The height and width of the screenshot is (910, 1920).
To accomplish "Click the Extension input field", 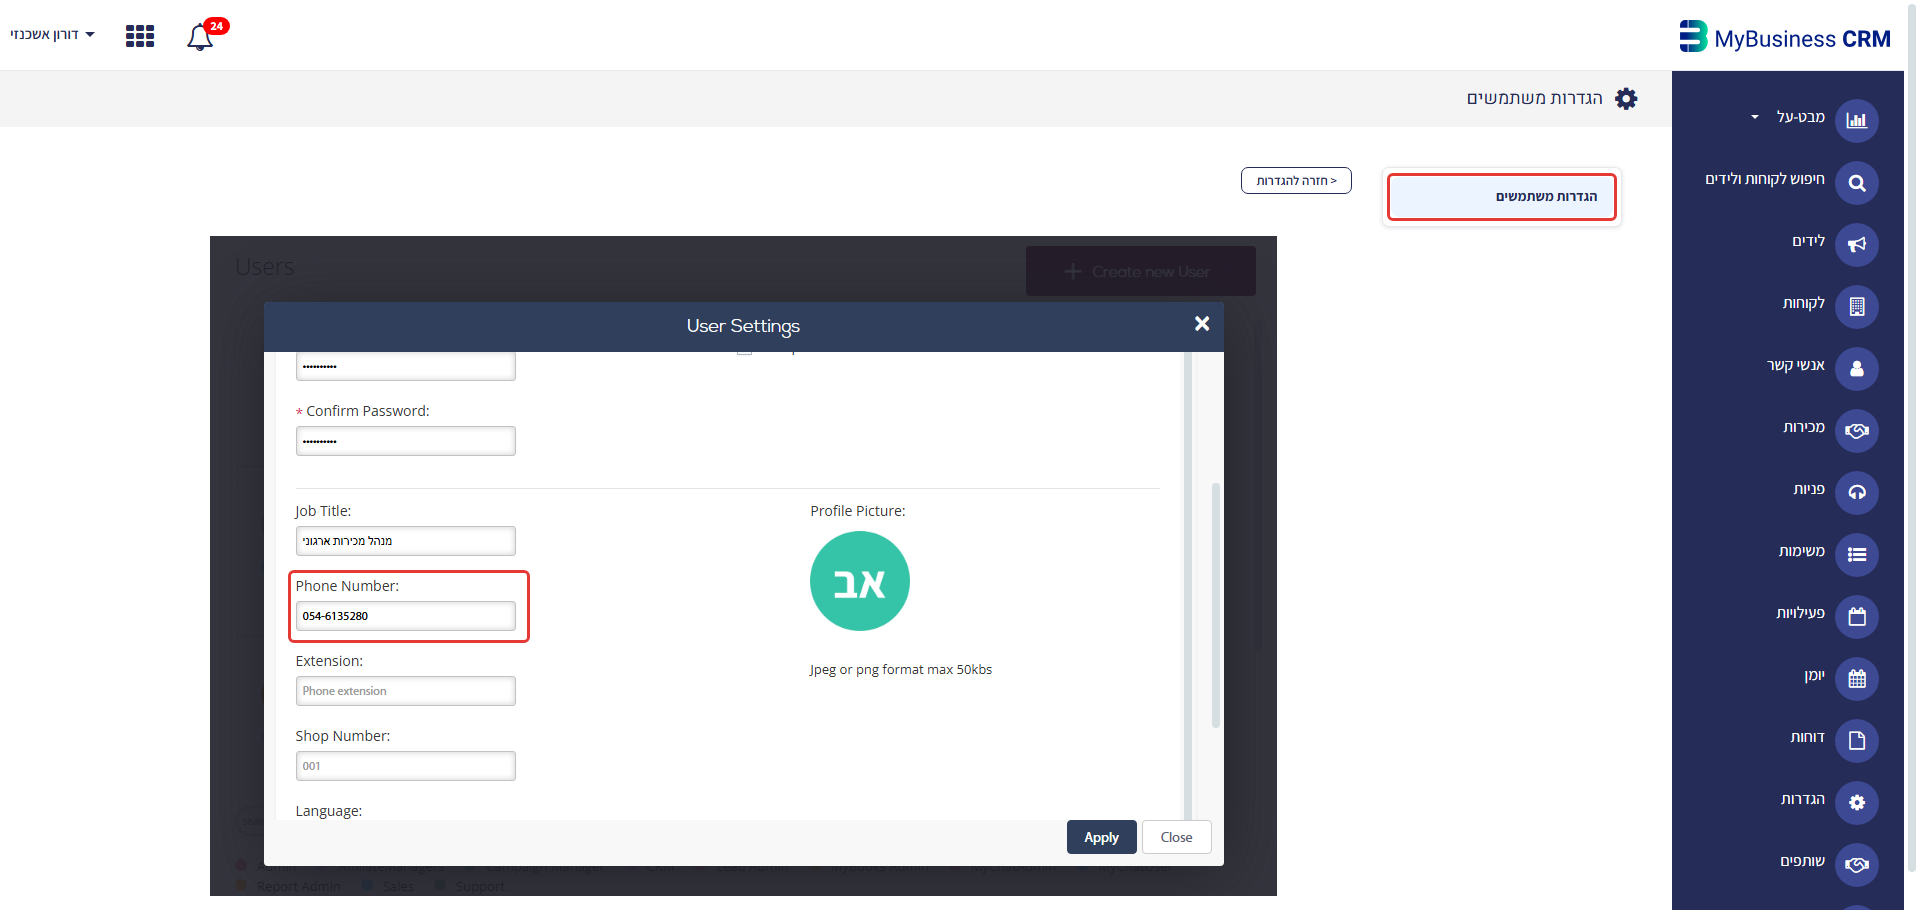I will (x=405, y=691).
